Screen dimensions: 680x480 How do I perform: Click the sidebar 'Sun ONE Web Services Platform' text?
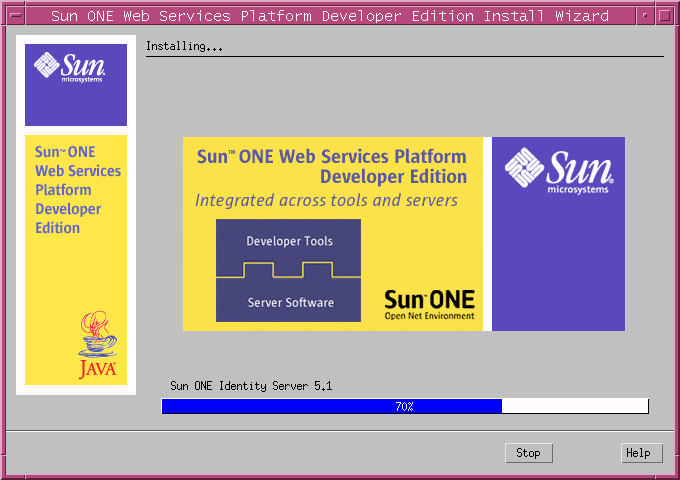point(78,190)
